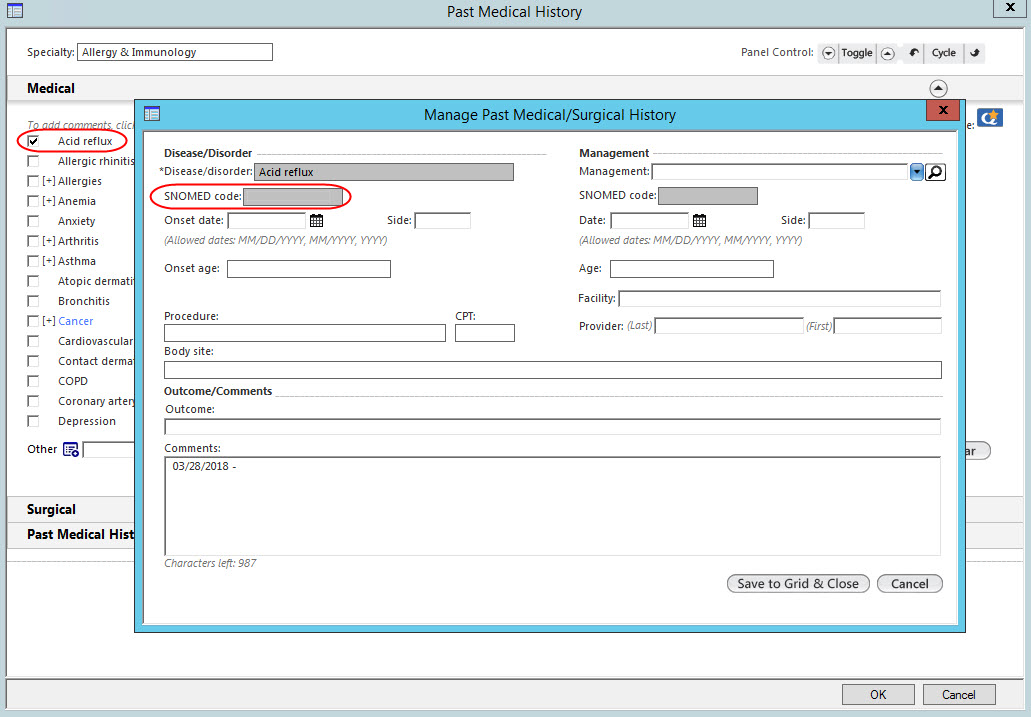
Task: Expand Arthritis [+] item
Action: (49, 241)
